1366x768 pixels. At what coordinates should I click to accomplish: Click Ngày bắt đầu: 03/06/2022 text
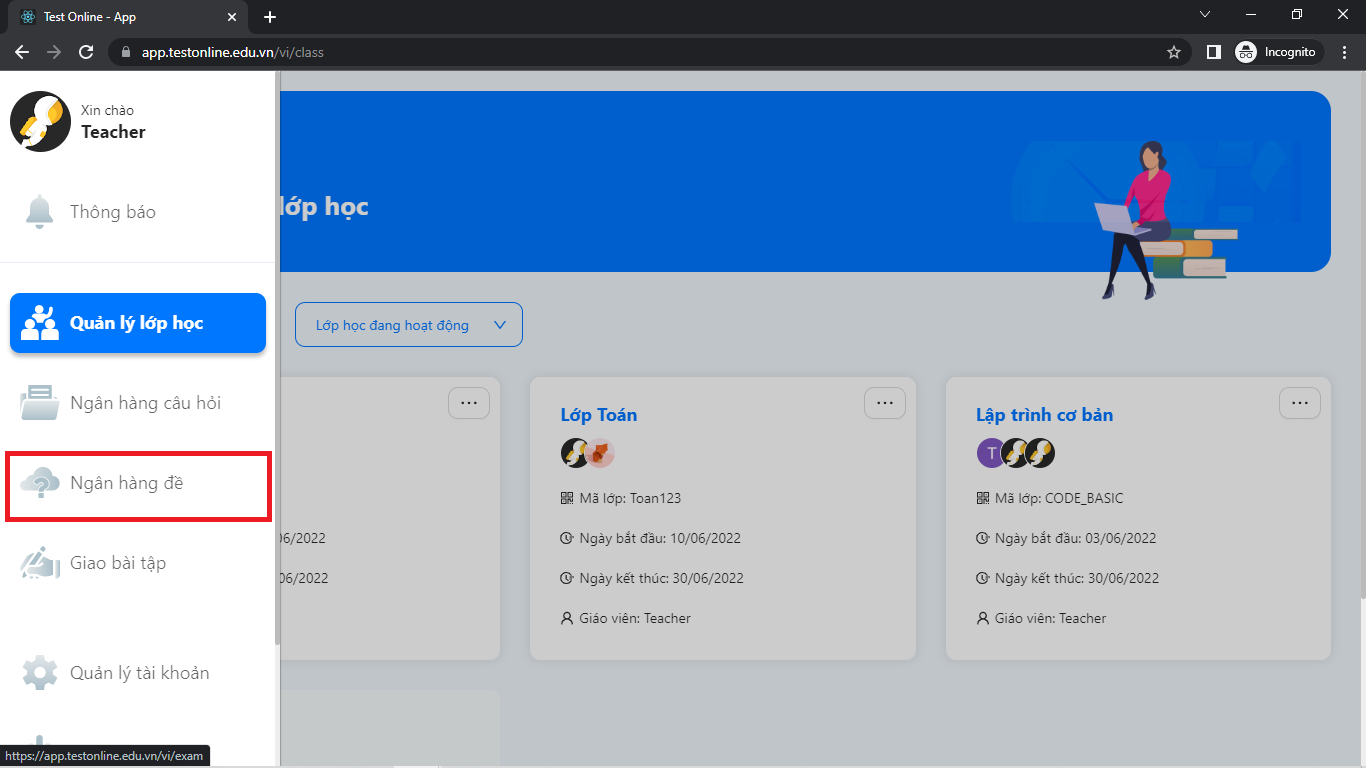(x=1075, y=538)
